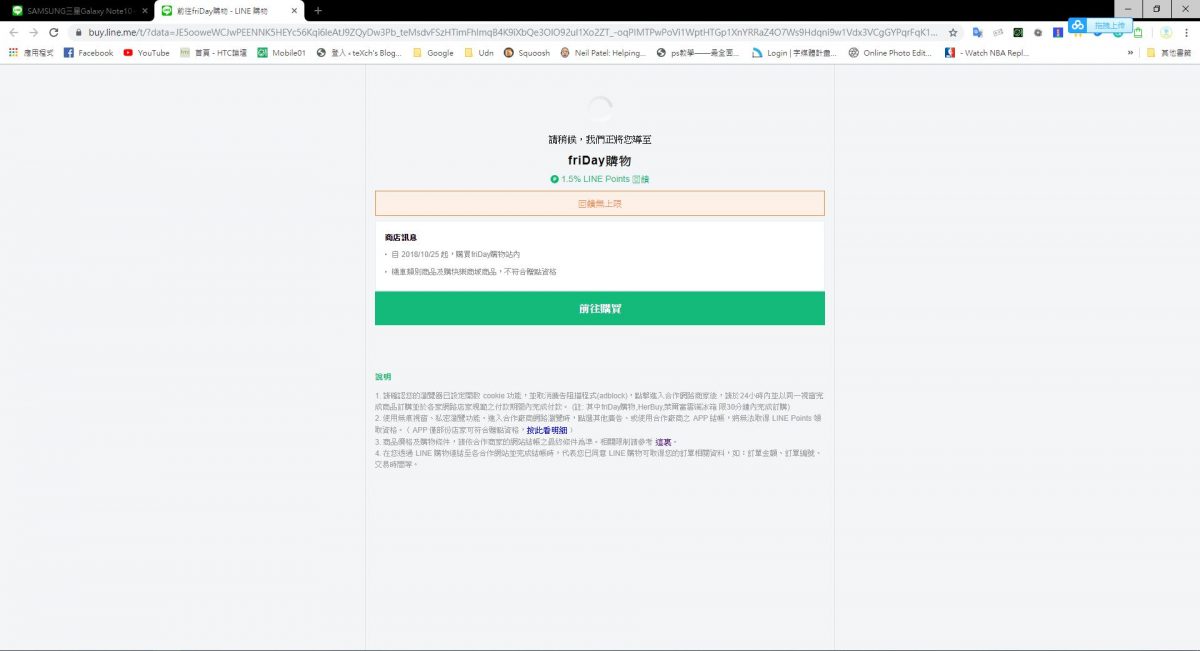Click the 1.5% LINE Points 回饋 label

(606, 179)
